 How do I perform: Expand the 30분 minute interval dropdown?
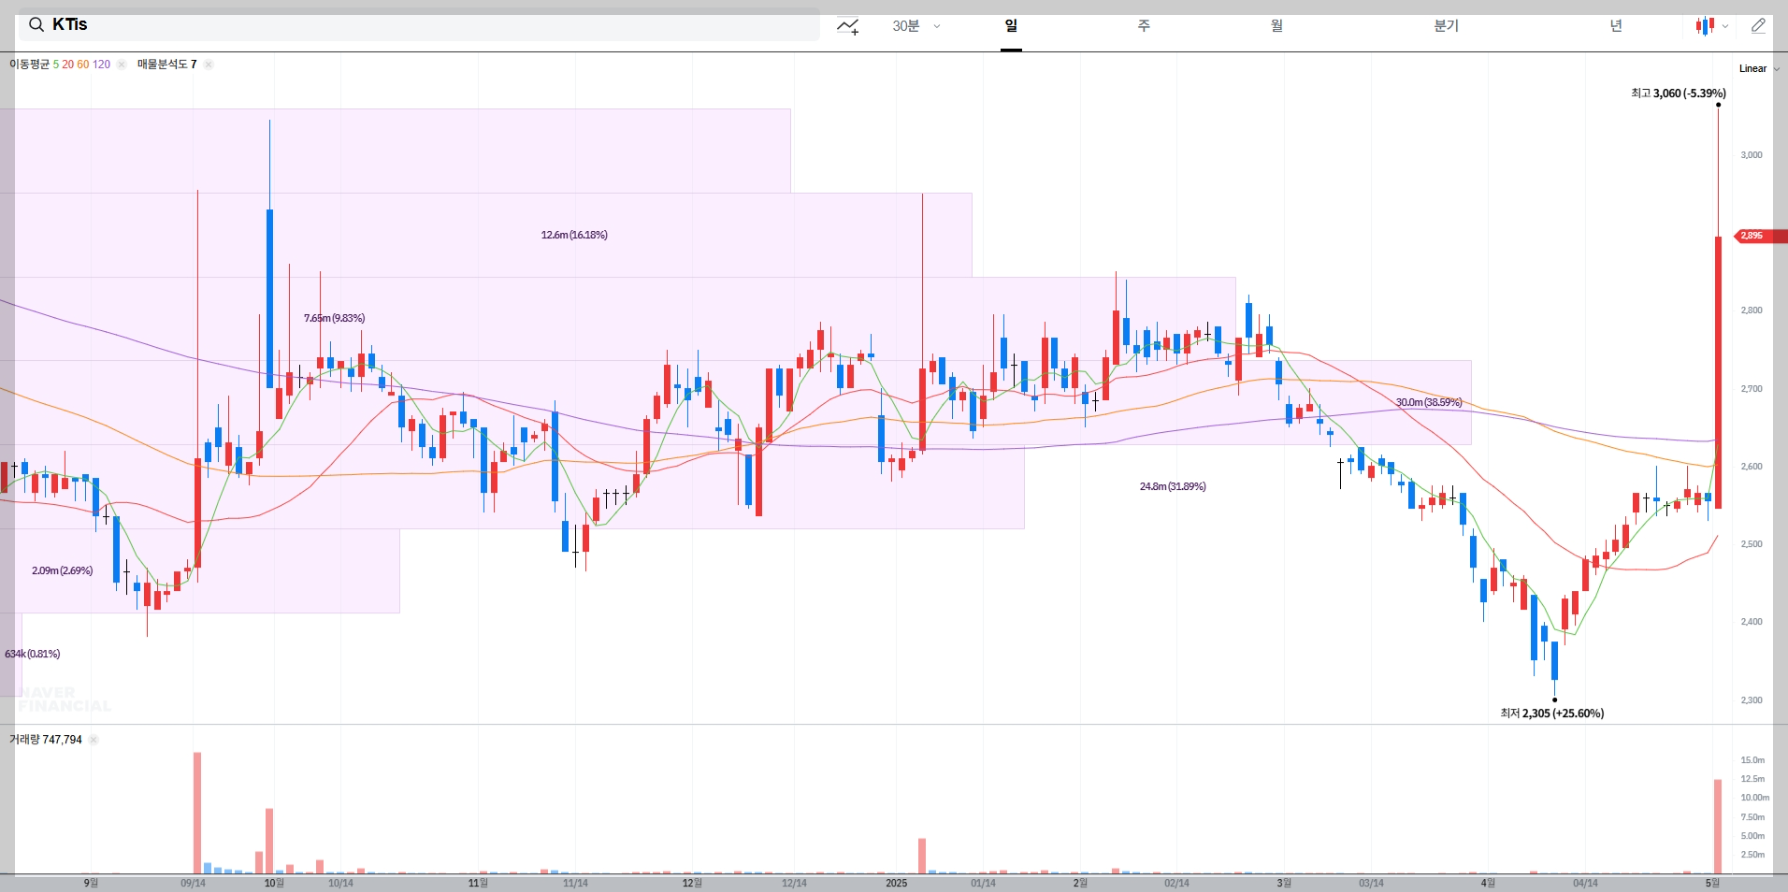(x=937, y=26)
